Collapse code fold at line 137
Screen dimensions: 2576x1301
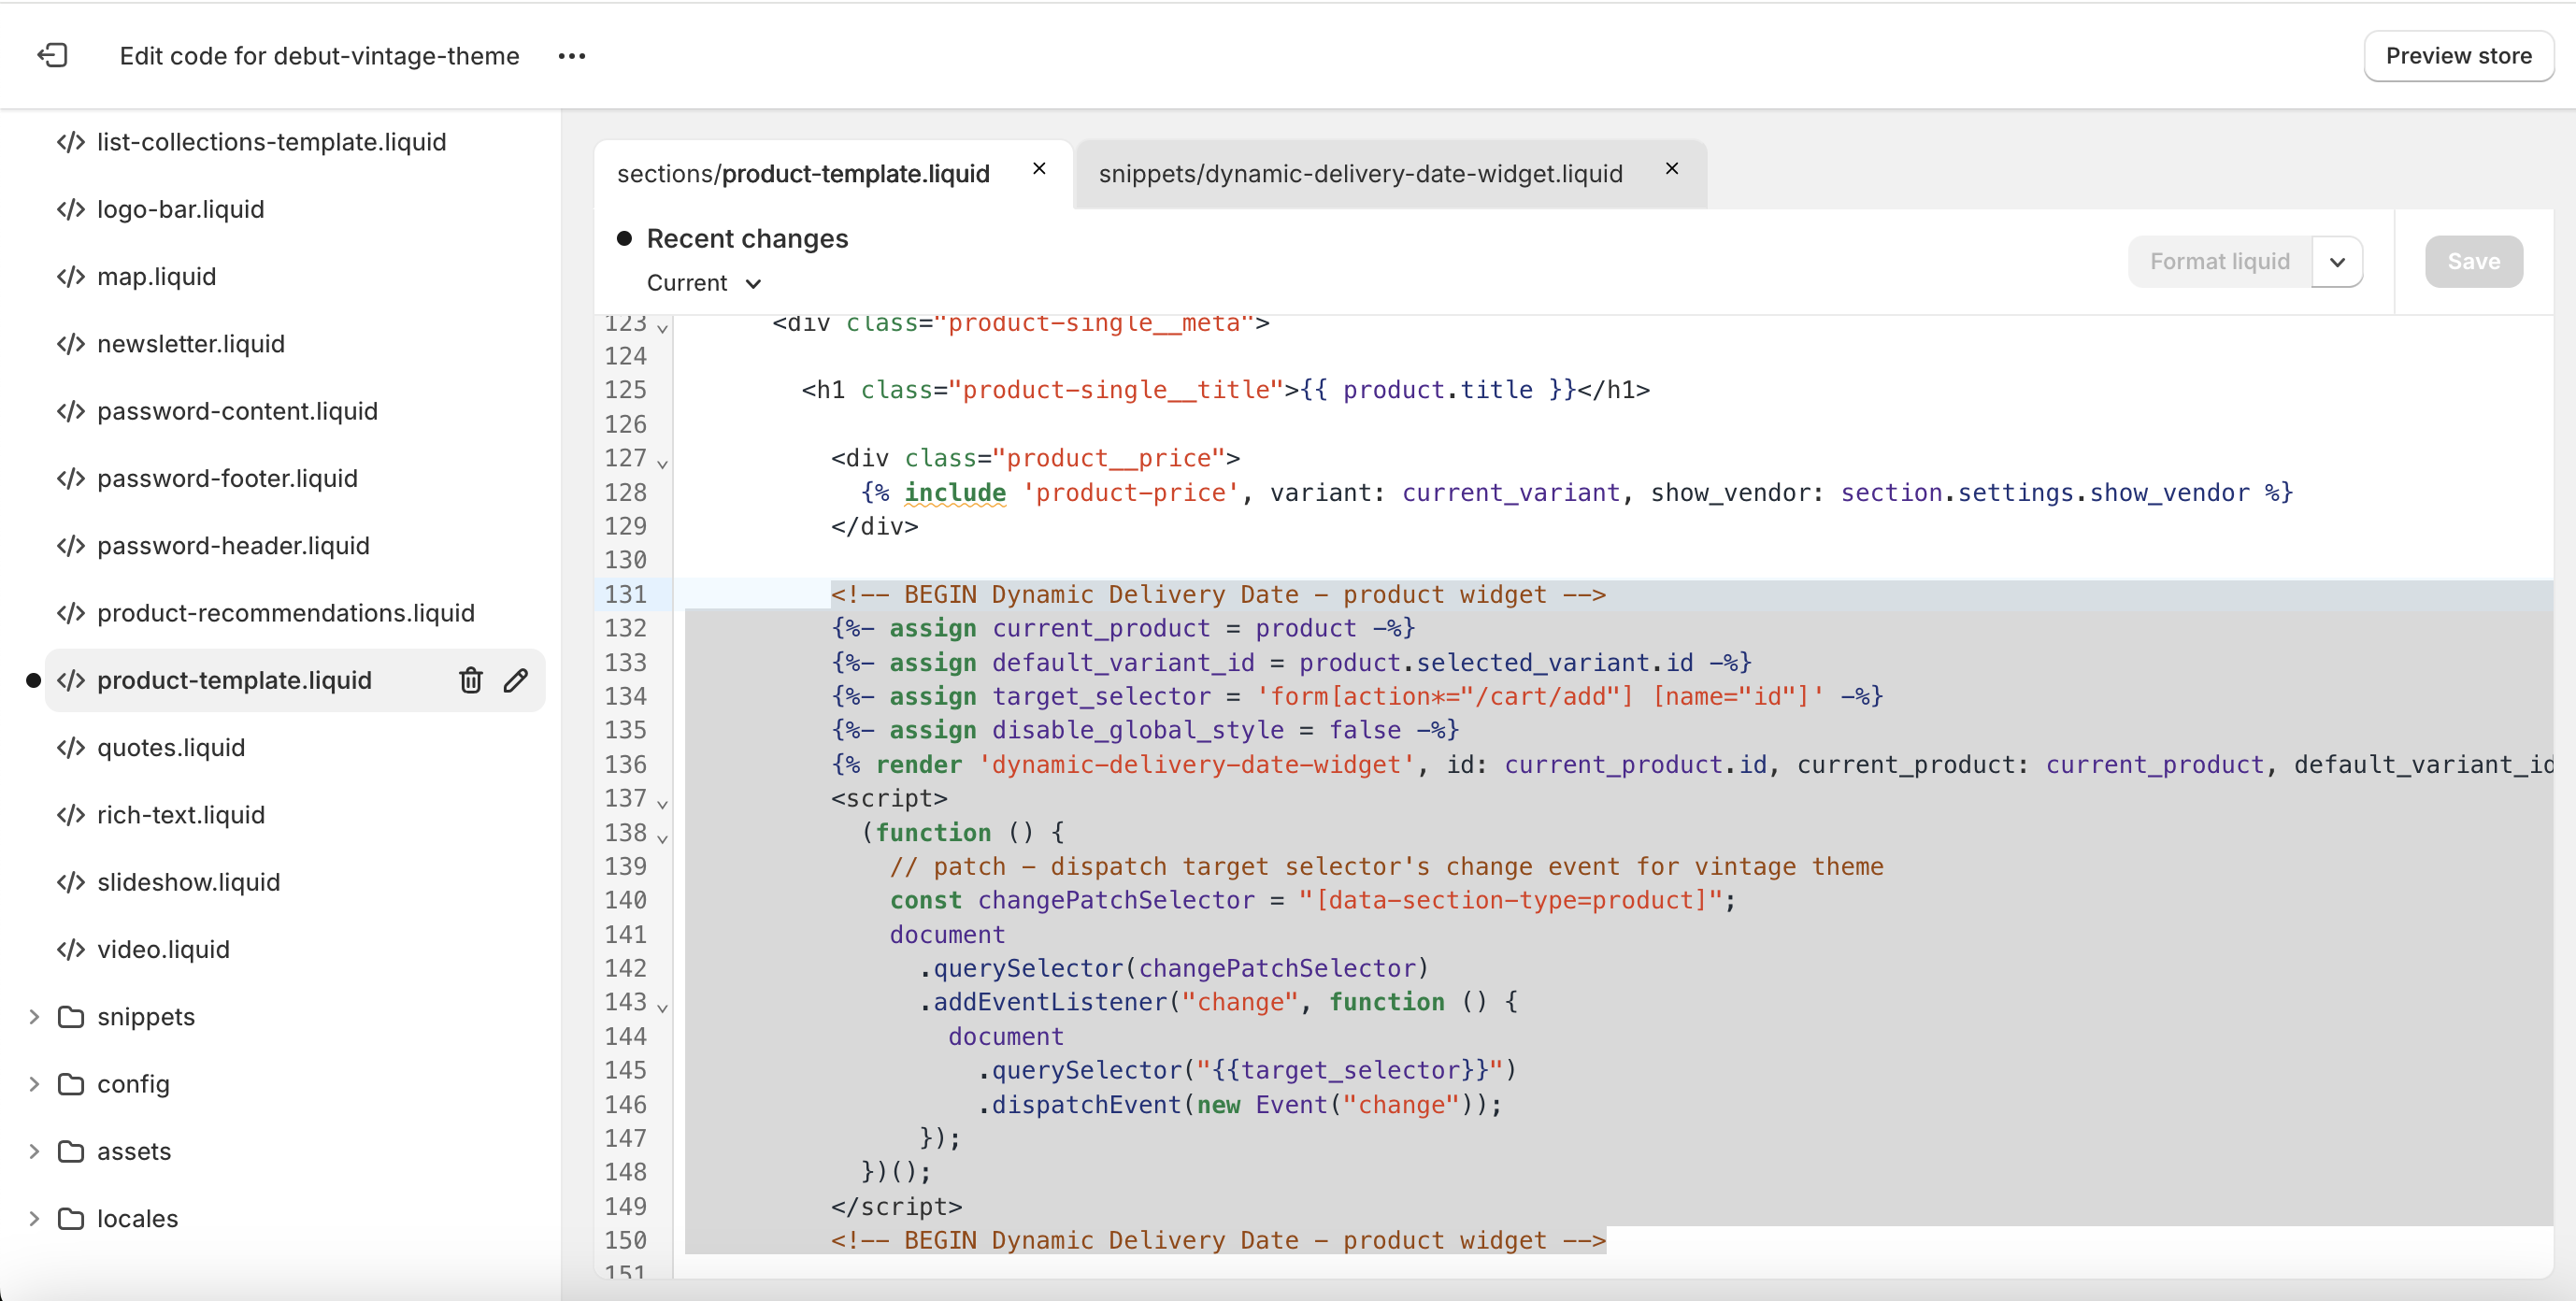tap(662, 803)
